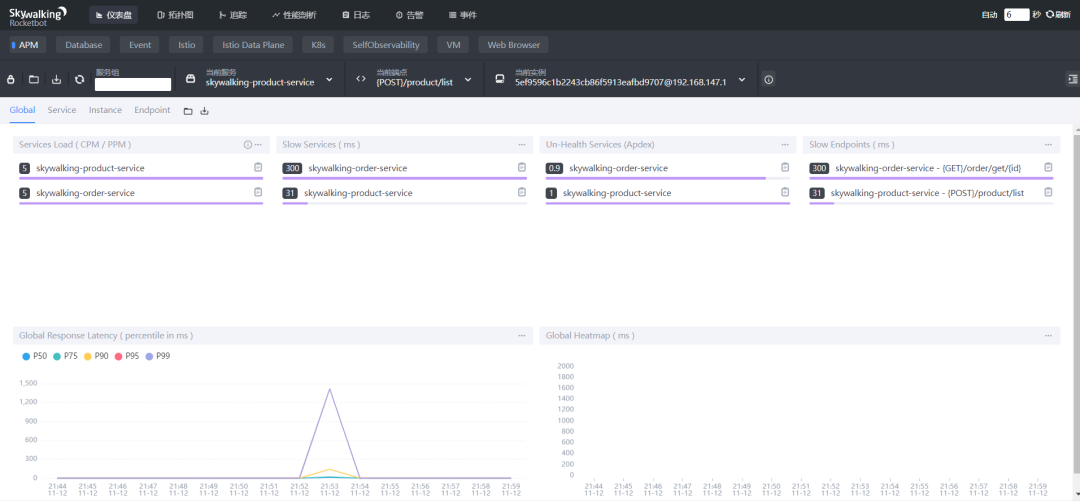Viewport: 1080px width, 504px height.
Task: Click the reload icon beside the service group field
Action: pyautogui.click(x=79, y=80)
